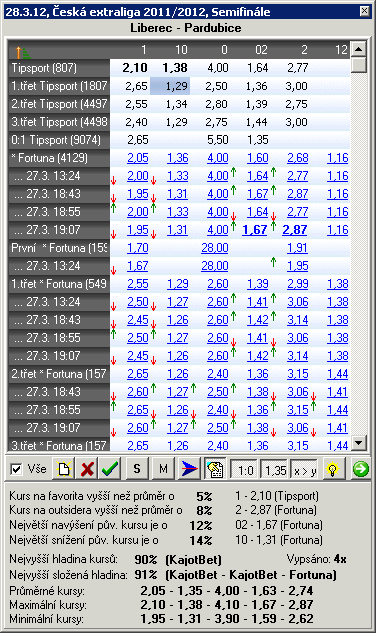The height and width of the screenshot is (633, 376).
Task: Click column header 12
Action: tap(341, 50)
